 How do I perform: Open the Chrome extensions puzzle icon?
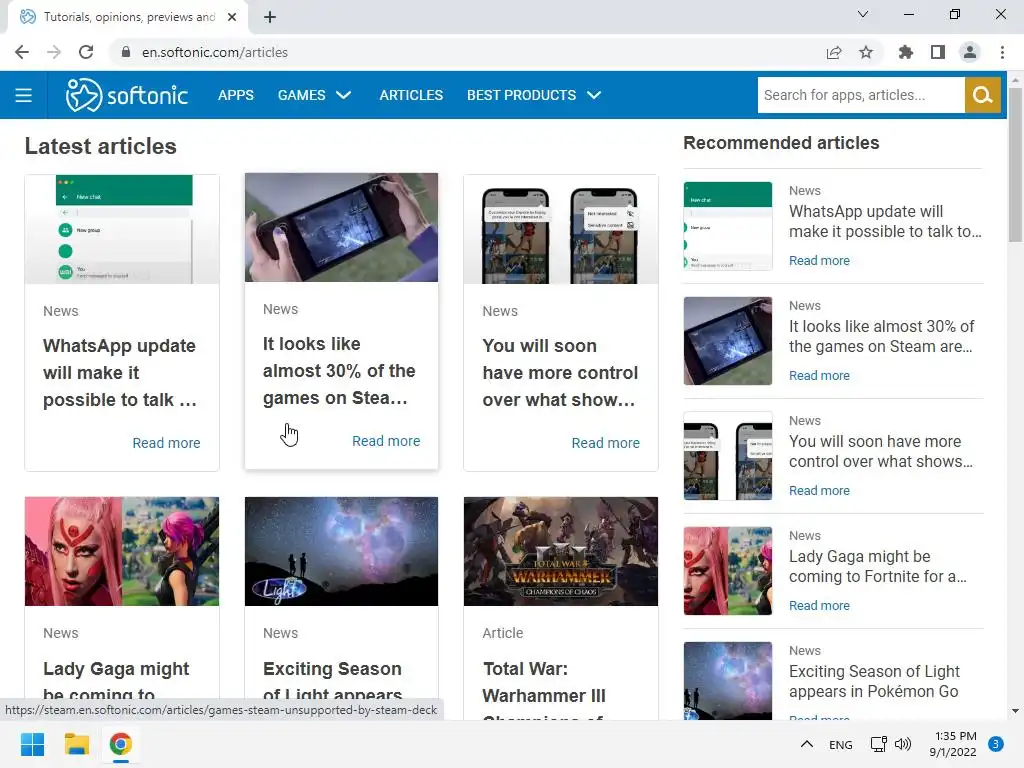click(906, 52)
